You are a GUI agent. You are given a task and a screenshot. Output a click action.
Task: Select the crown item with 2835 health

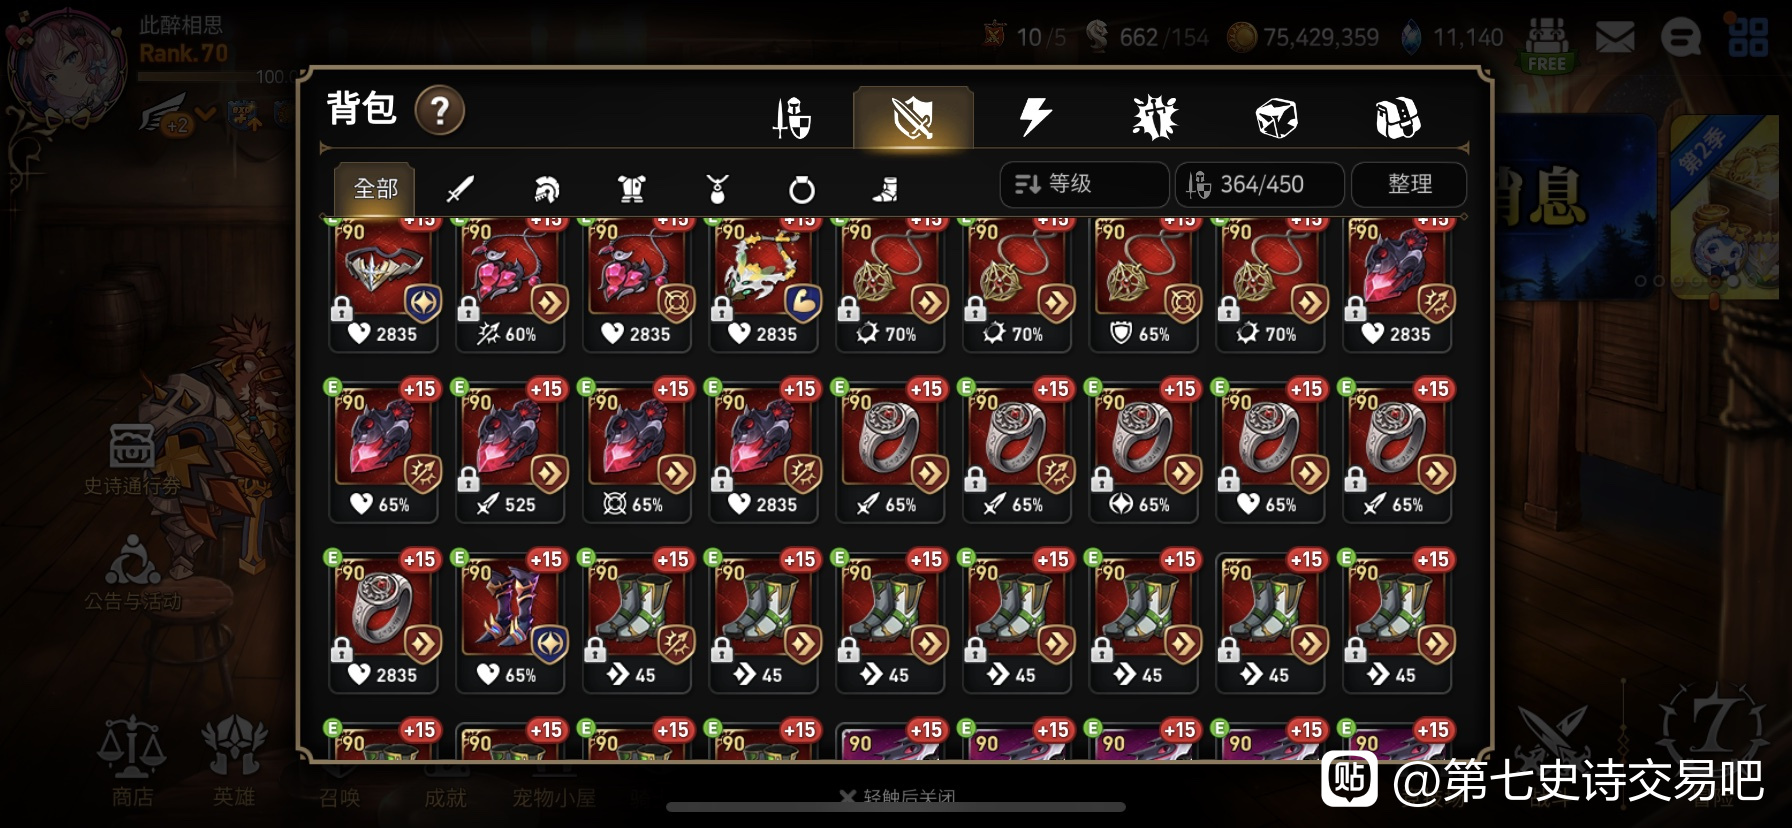[x=384, y=283]
